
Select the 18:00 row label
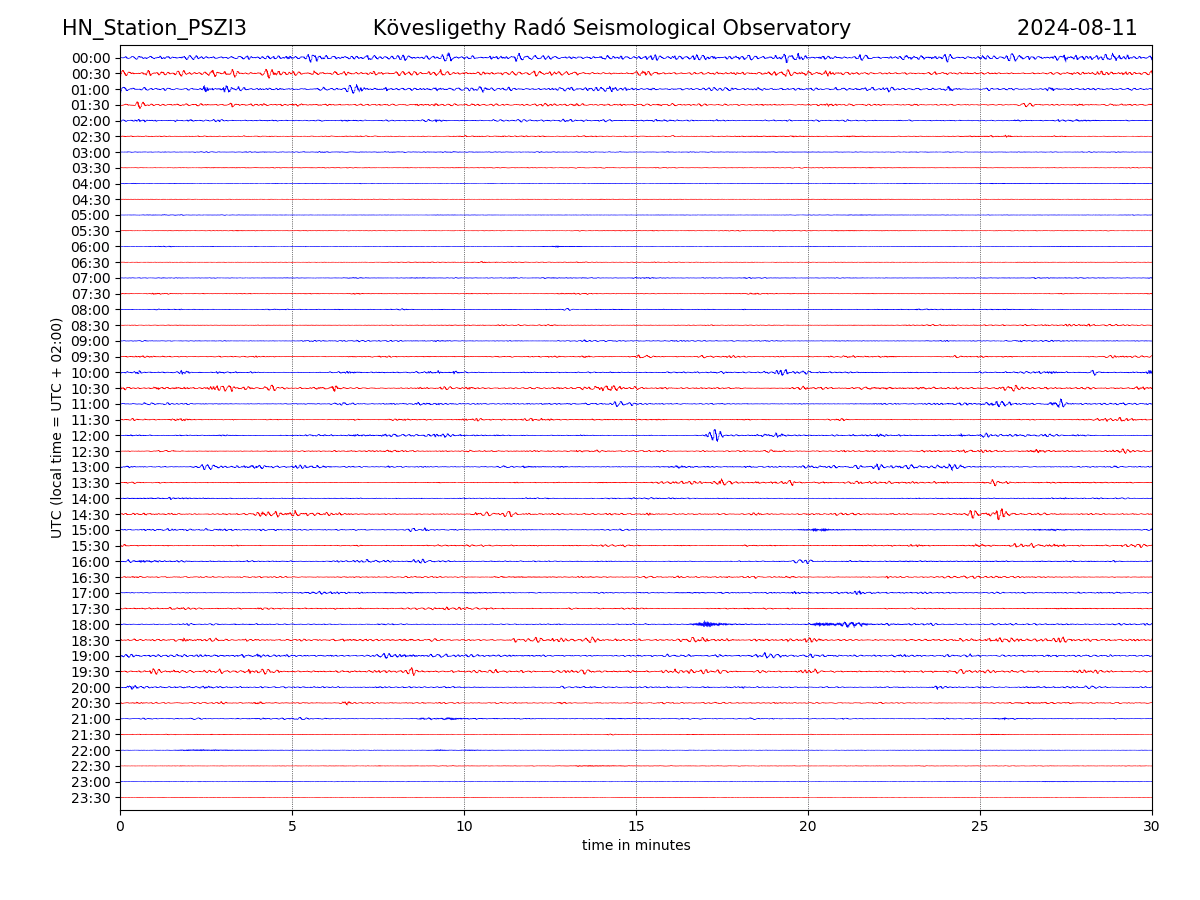coord(90,625)
